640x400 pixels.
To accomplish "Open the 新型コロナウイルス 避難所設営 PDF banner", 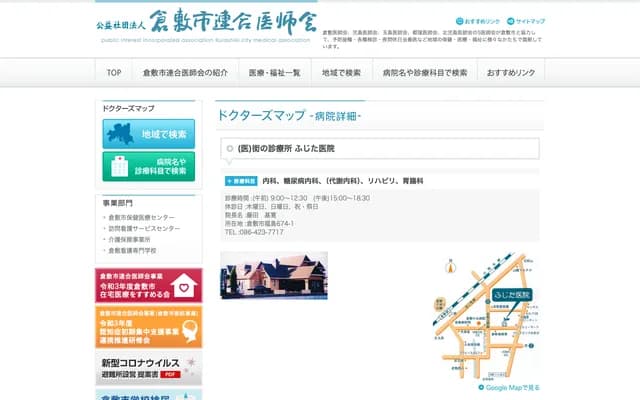I will pyautogui.click(x=148, y=366).
